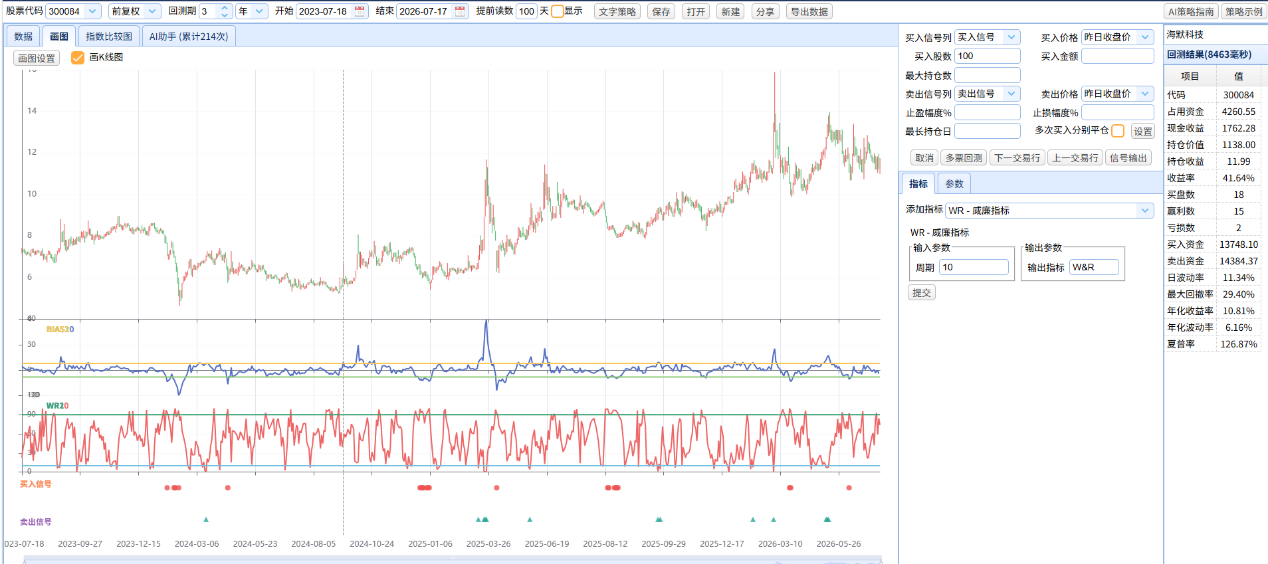Viewport: 1268px width, 564px height.
Task: Click the 设置 button beside 多次买入分别平仓
Action: (x=1142, y=131)
